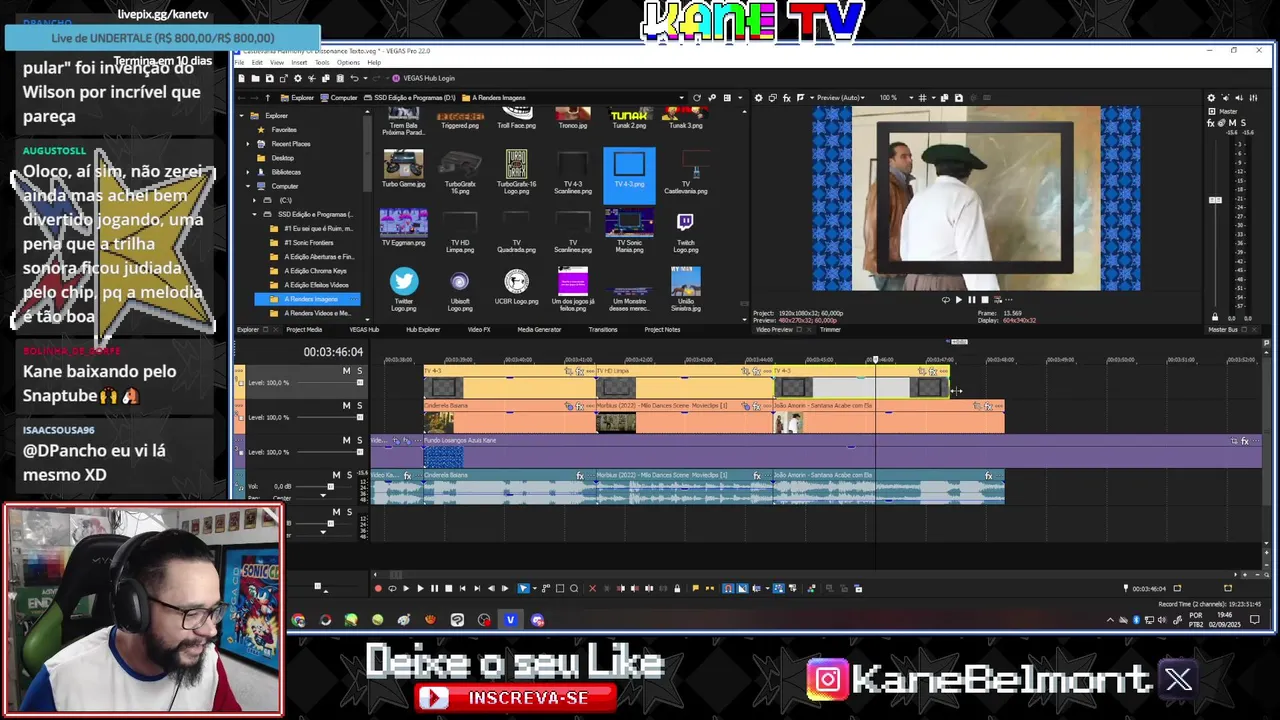
Task: Open the Explorer address path dropdown
Action: [x=682, y=98]
